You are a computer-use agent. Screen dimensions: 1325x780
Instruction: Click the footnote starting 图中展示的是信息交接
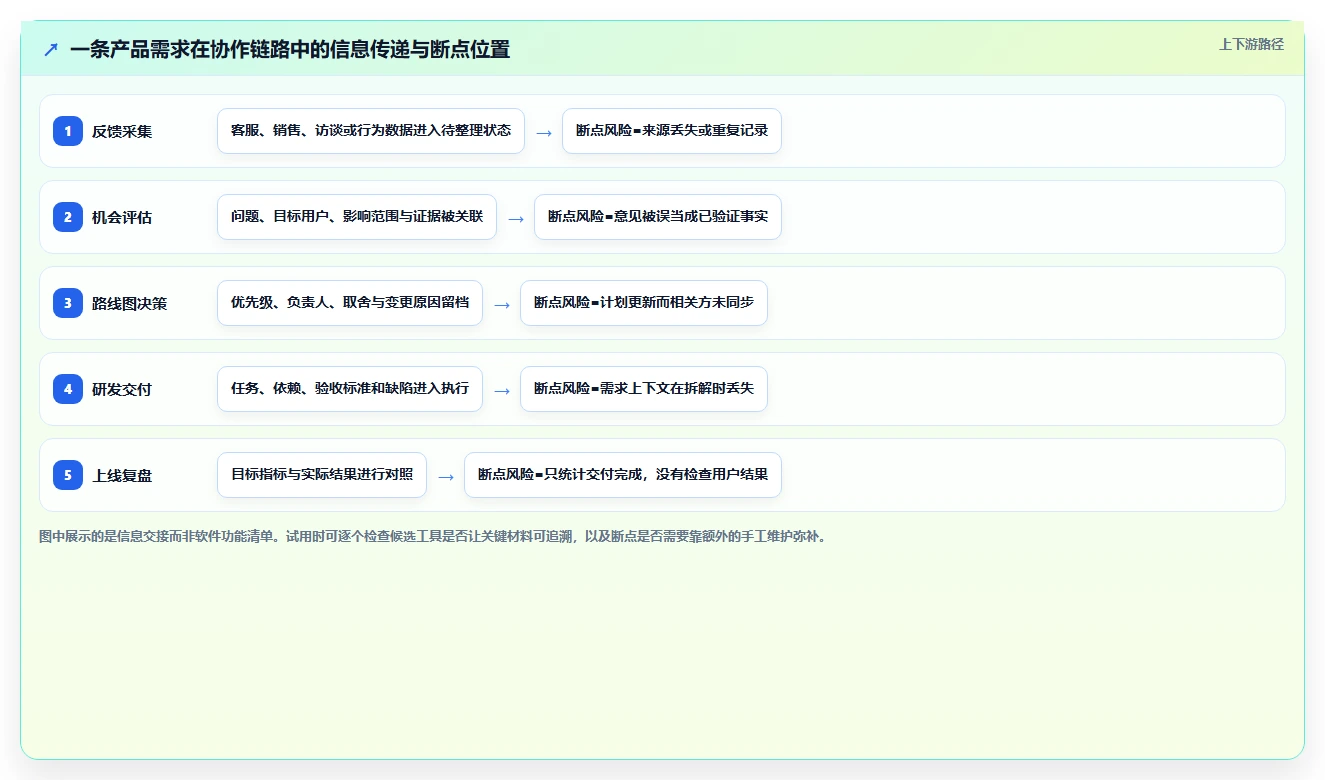tap(432, 536)
